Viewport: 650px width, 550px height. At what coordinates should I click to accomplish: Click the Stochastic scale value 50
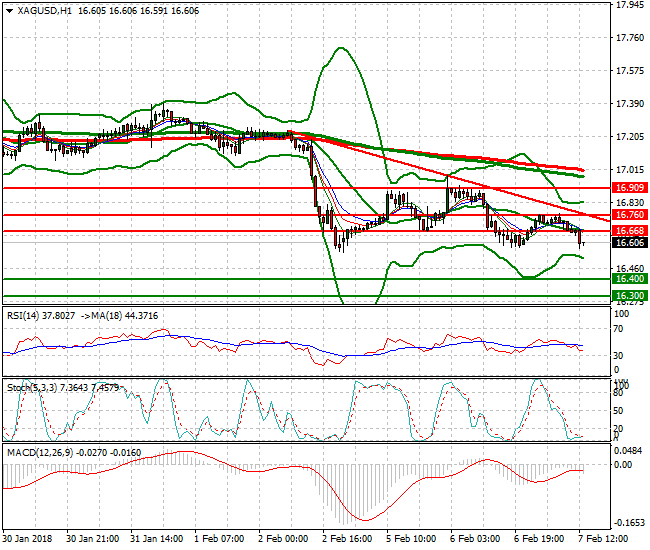coord(618,411)
